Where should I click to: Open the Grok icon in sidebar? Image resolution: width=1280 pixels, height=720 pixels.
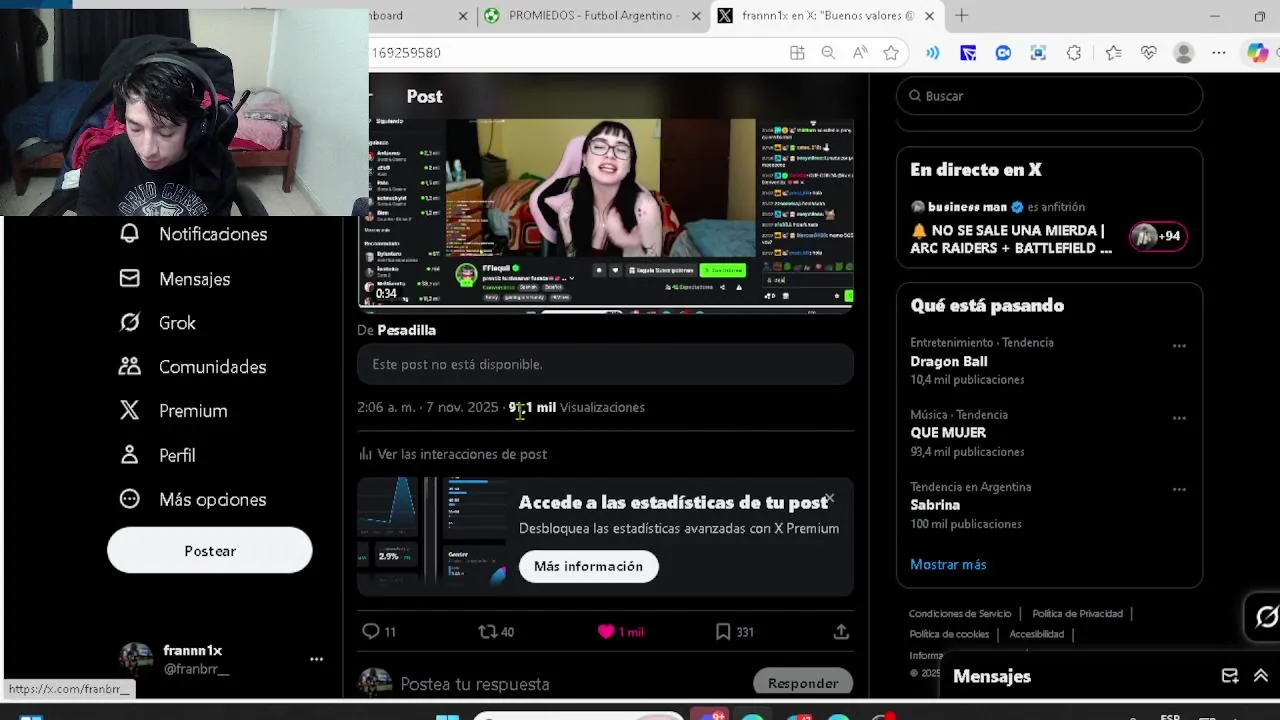(130, 322)
